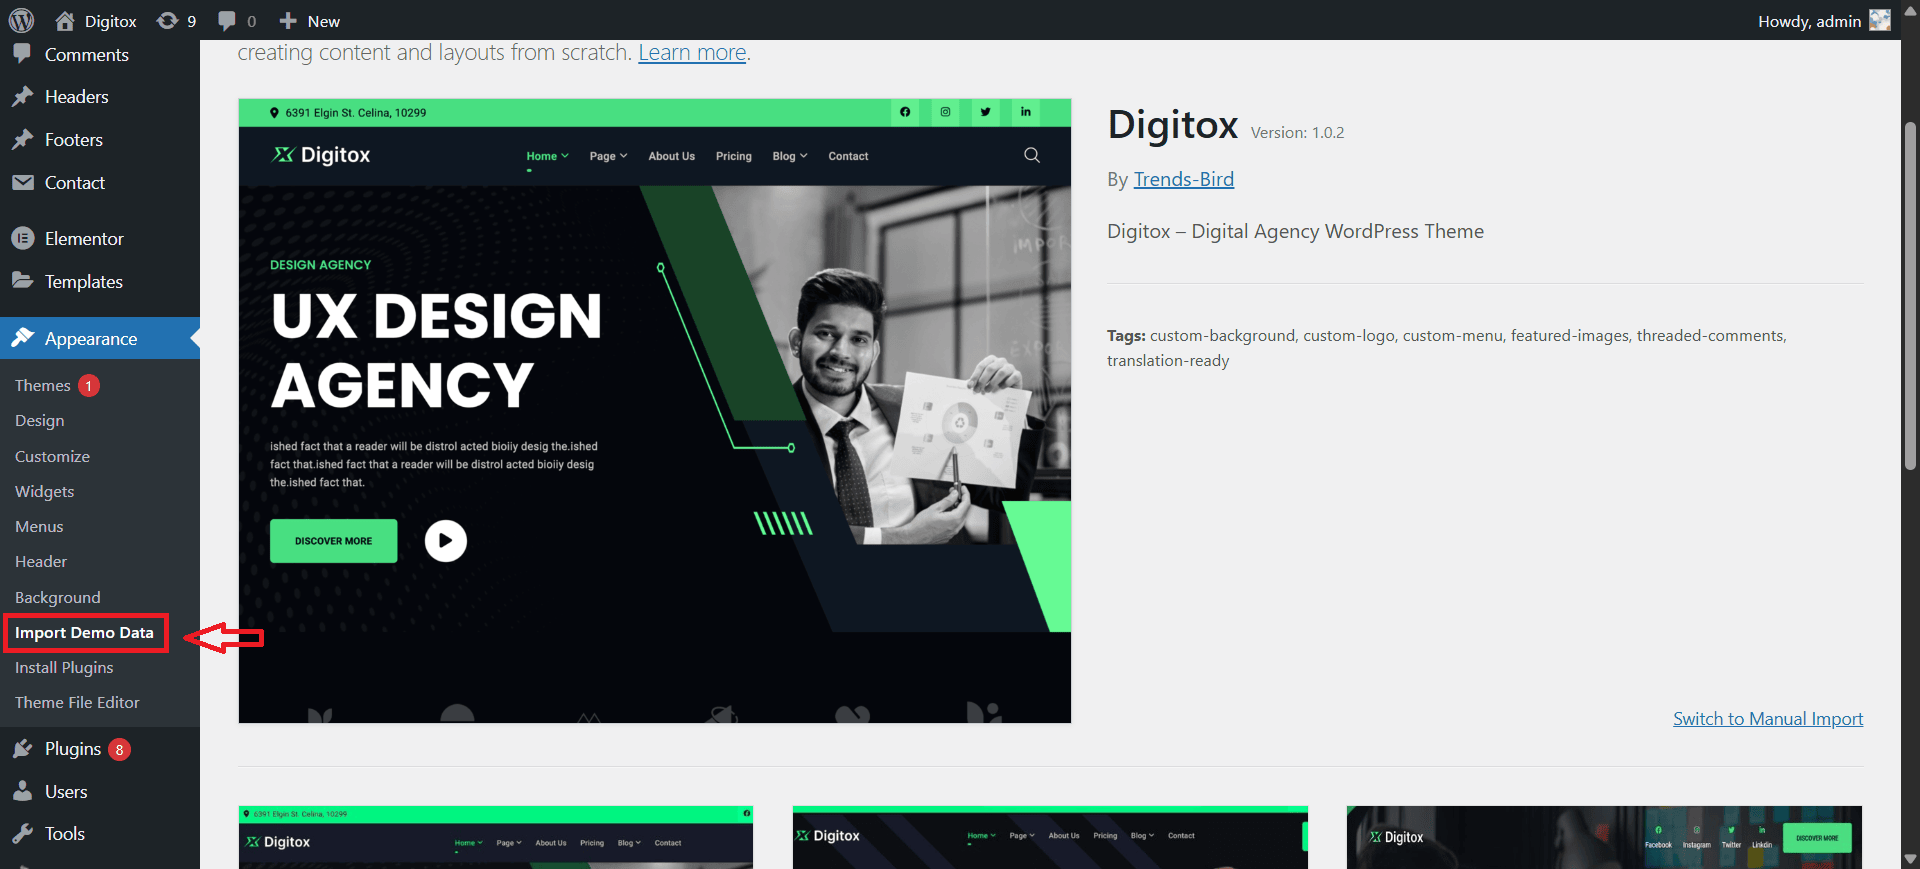Click the Facebook icon in preview header
Image resolution: width=1920 pixels, height=869 pixels.
(x=905, y=112)
